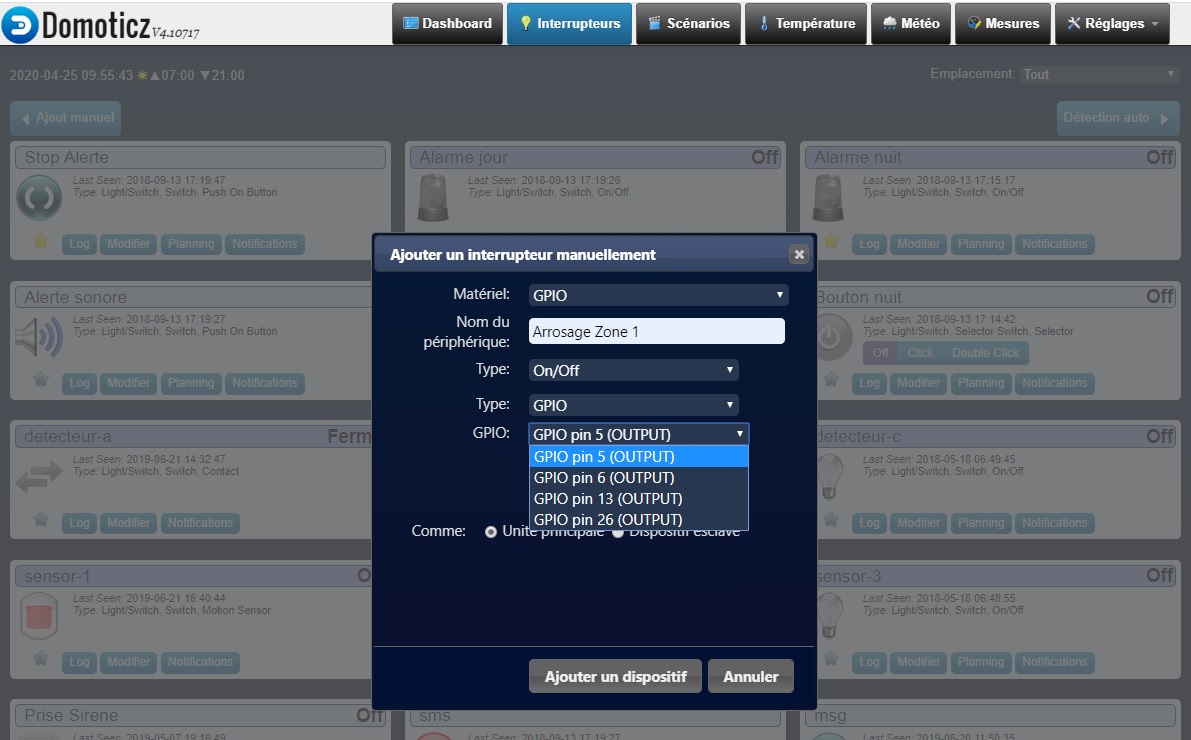
Task: Select the Dispositif esclave radio button
Action: point(618,532)
